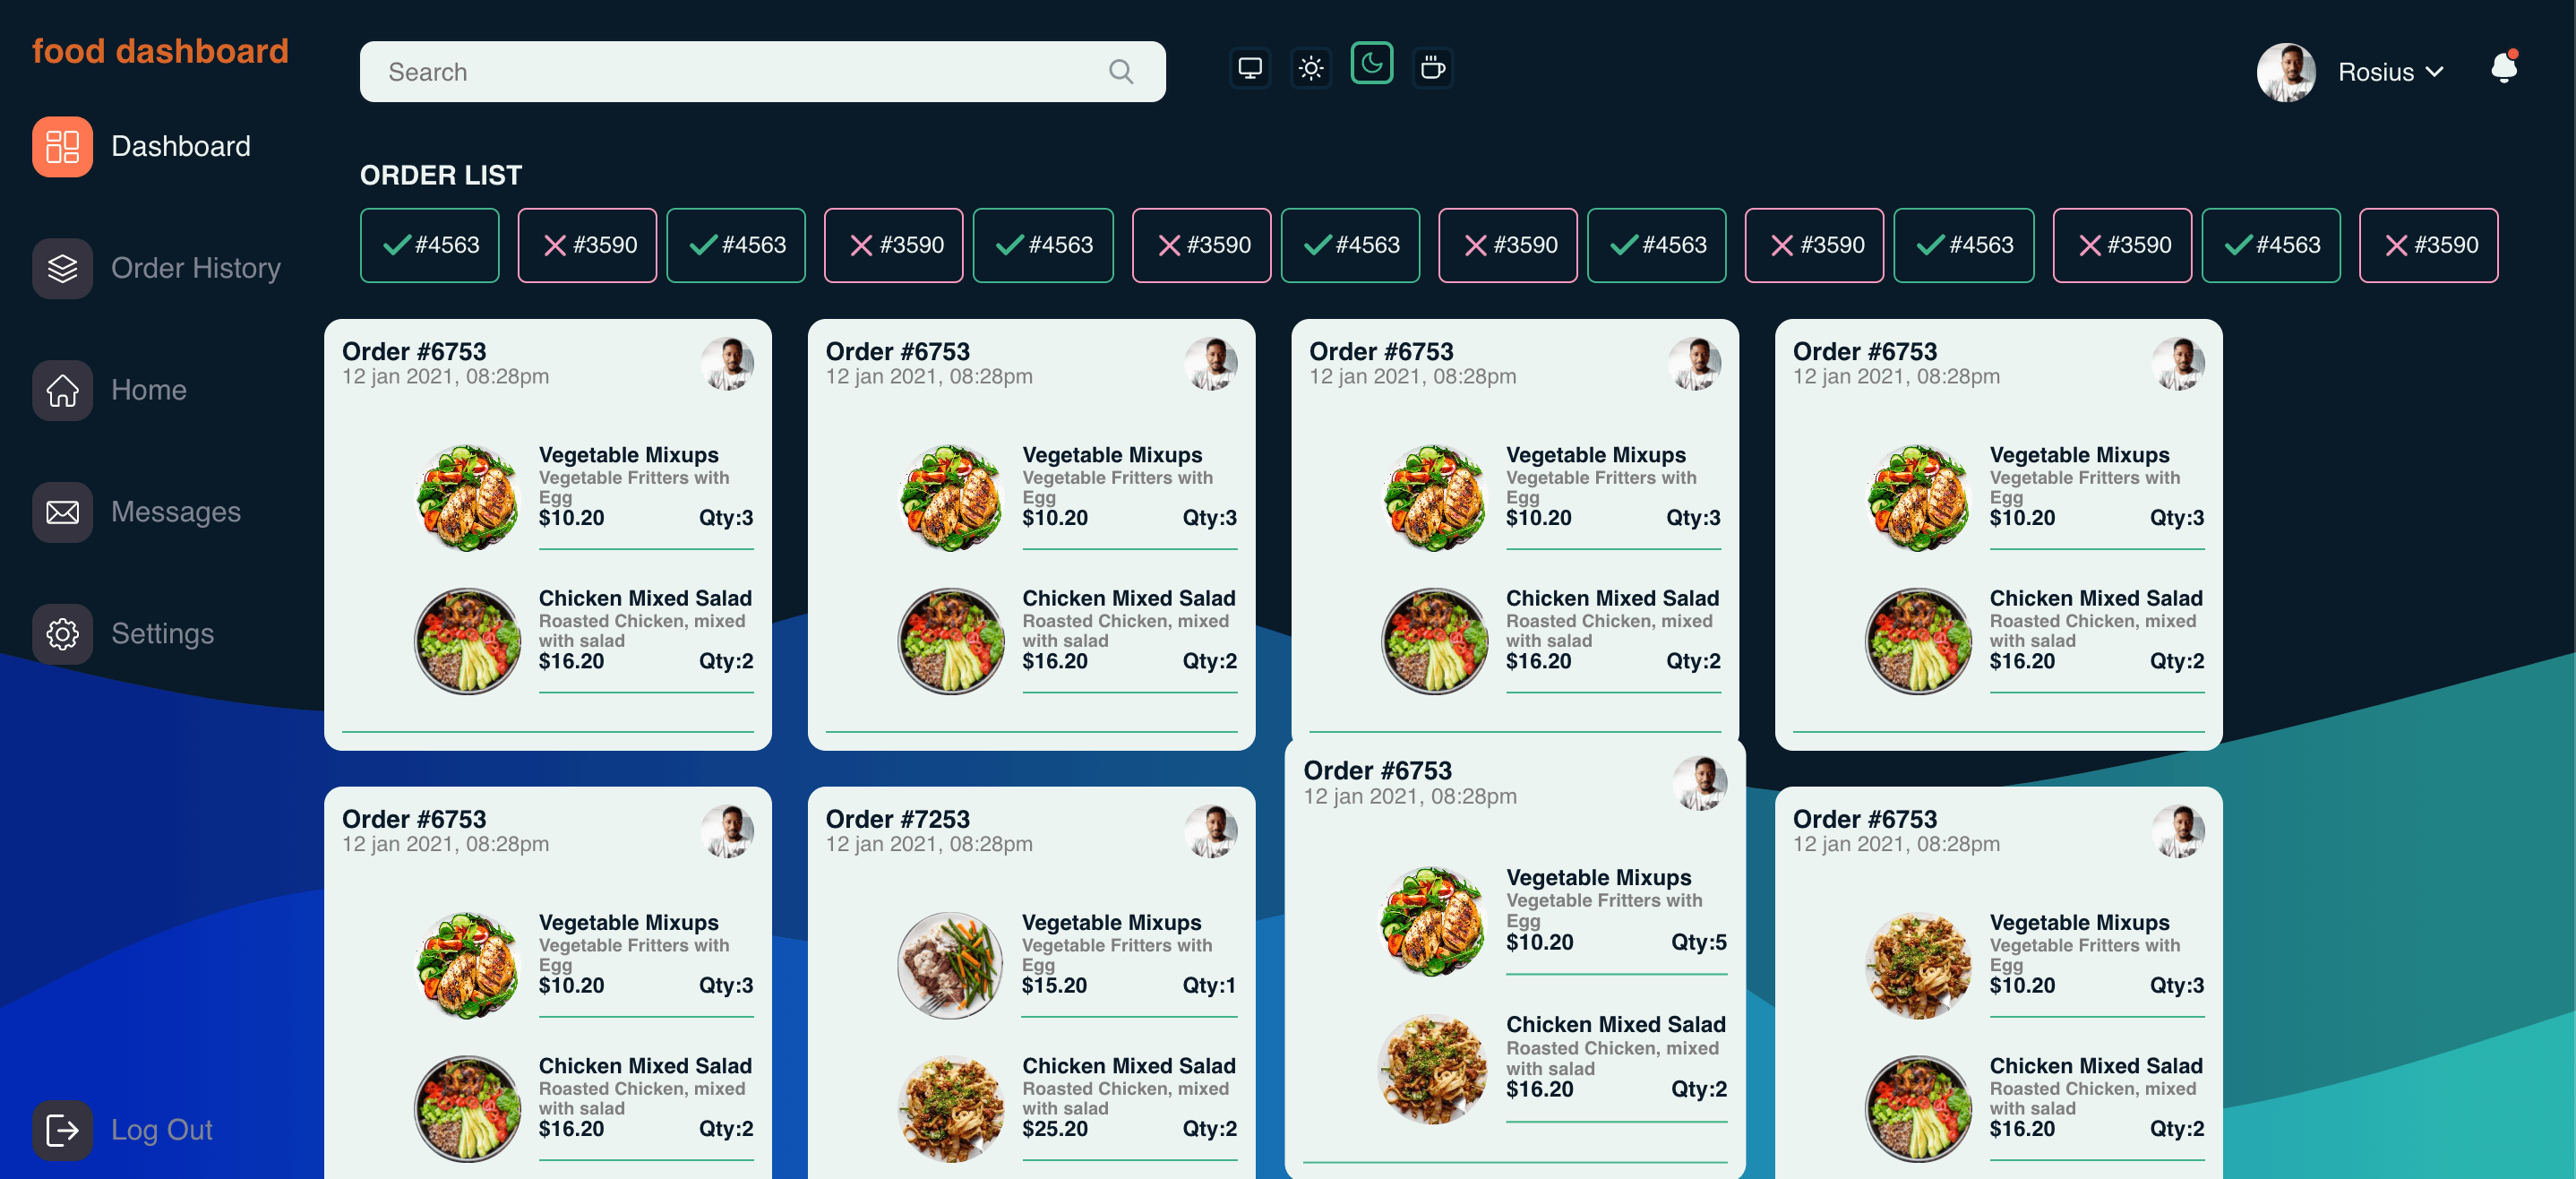This screenshot has height=1179, width=2576.
Task: Click the search magnifier in the search bar
Action: pyautogui.click(x=1120, y=71)
